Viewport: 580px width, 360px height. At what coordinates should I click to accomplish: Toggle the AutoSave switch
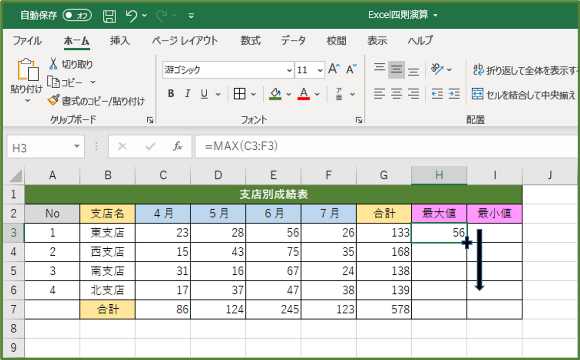click(x=77, y=16)
